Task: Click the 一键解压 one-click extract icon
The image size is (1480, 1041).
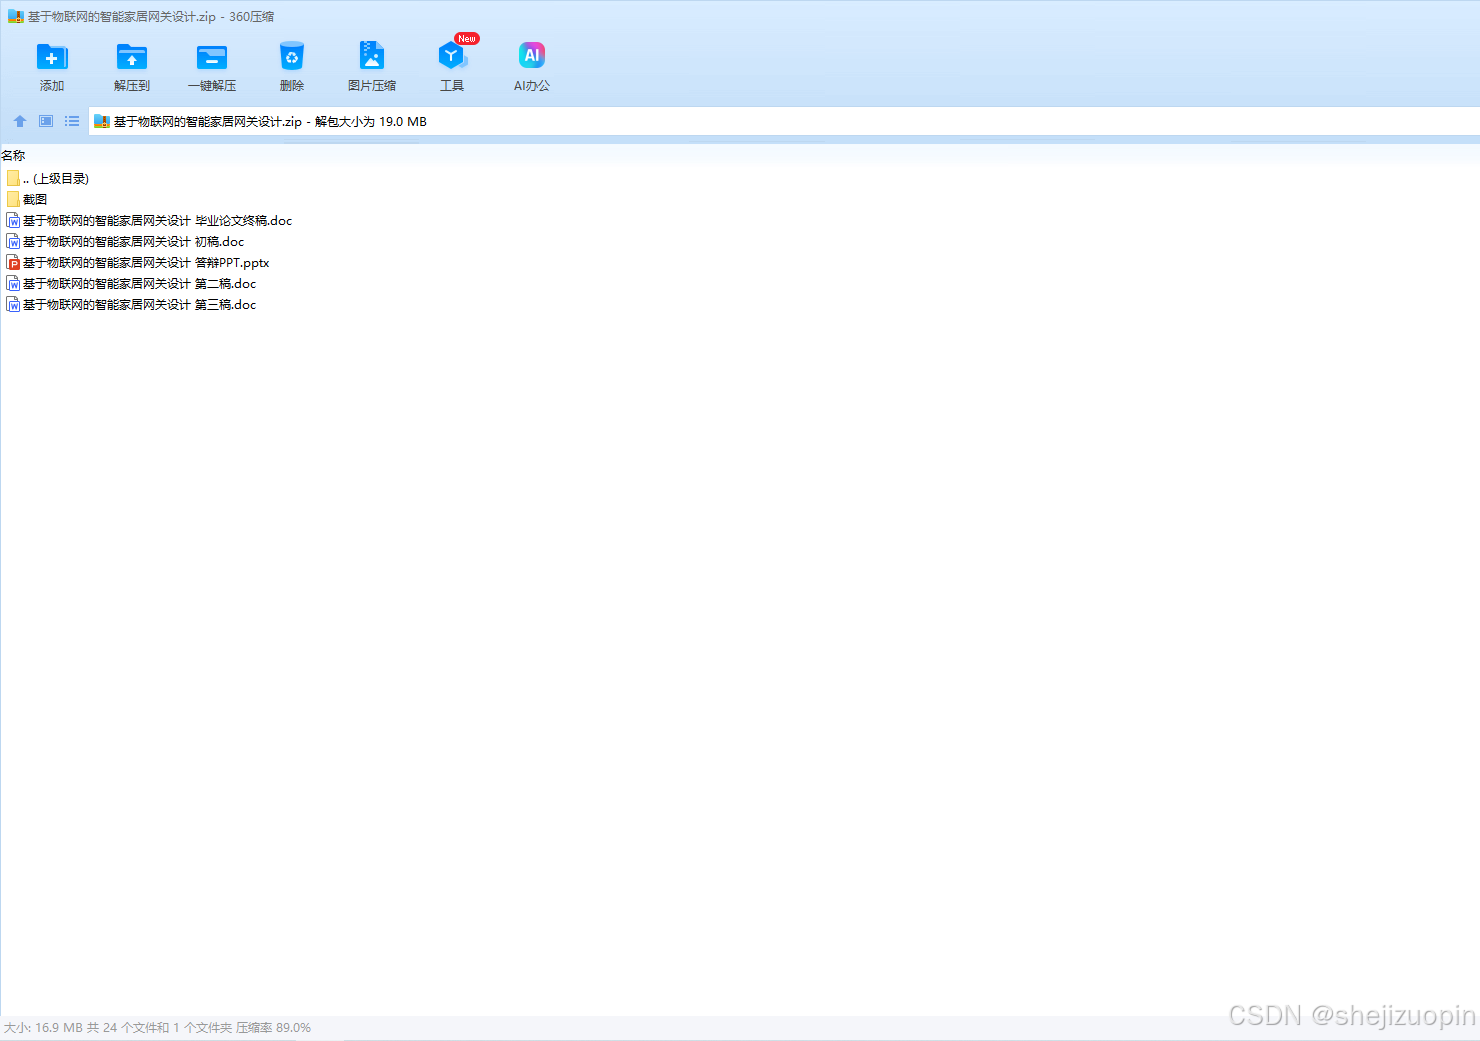Action: click(x=212, y=57)
